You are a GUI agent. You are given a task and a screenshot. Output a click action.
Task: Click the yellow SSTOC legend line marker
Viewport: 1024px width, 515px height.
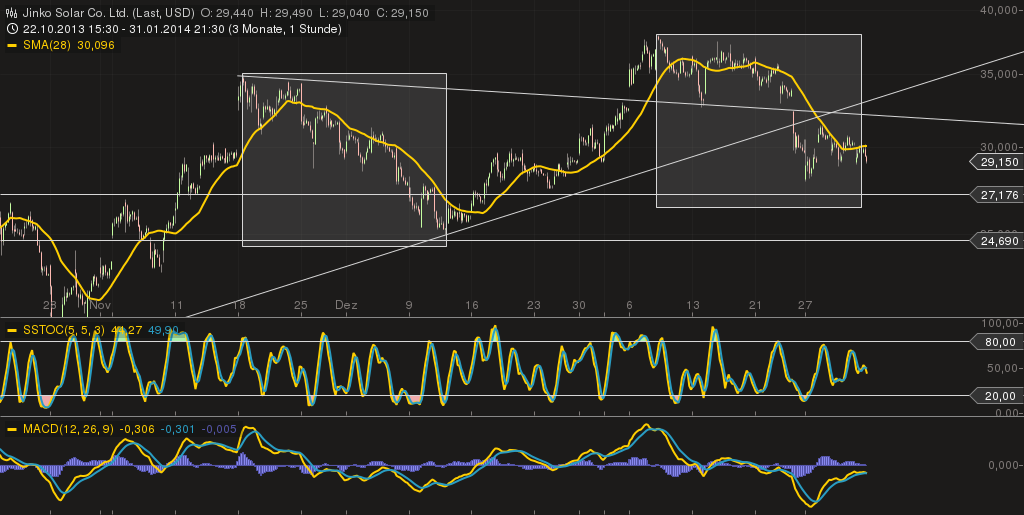click(11, 331)
